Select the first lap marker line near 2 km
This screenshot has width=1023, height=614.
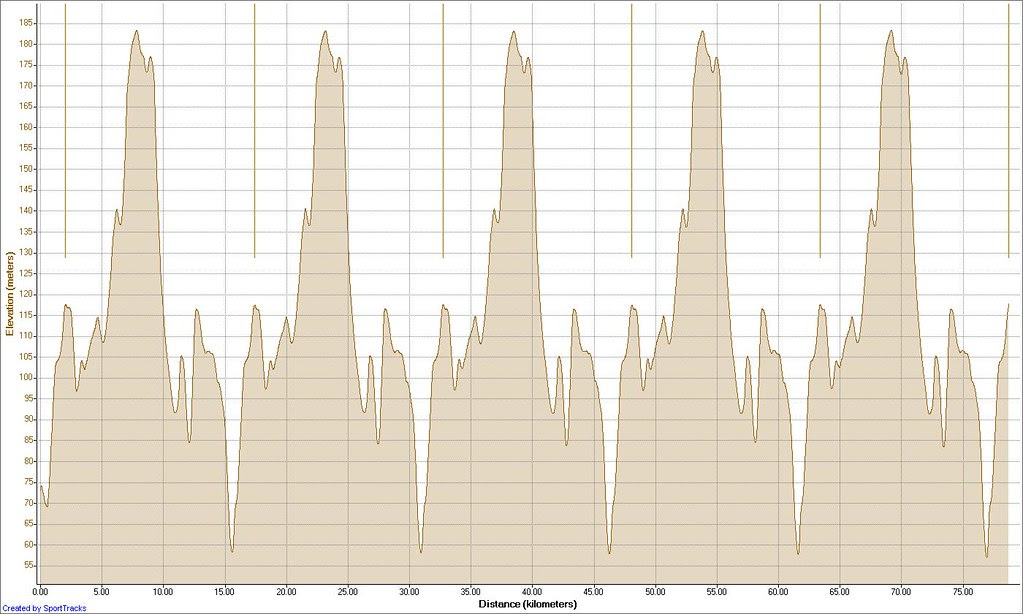pos(65,130)
